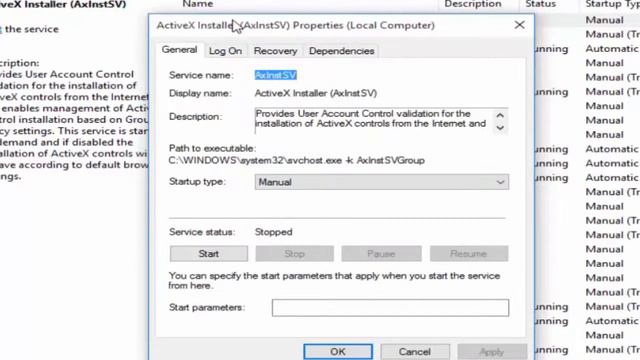Open the Startup type dropdown

point(382,182)
